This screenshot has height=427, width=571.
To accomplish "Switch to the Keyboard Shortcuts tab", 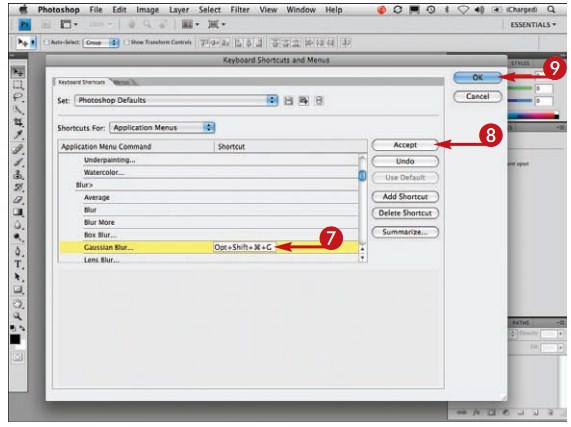I will point(82,82).
